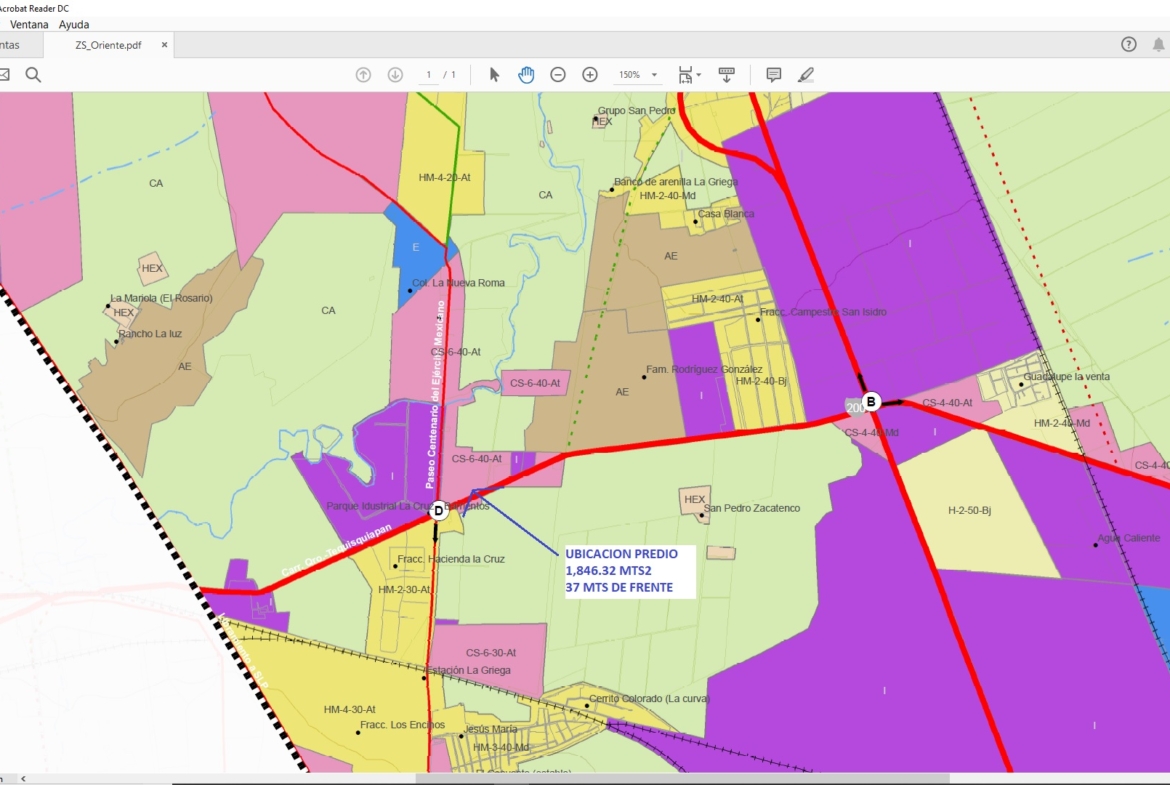Add a comment with the note icon
Screen dimensions: 1170x785
point(773,75)
